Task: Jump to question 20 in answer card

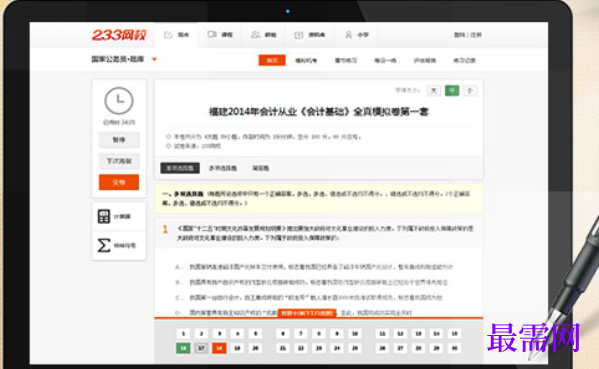Action: point(255,348)
